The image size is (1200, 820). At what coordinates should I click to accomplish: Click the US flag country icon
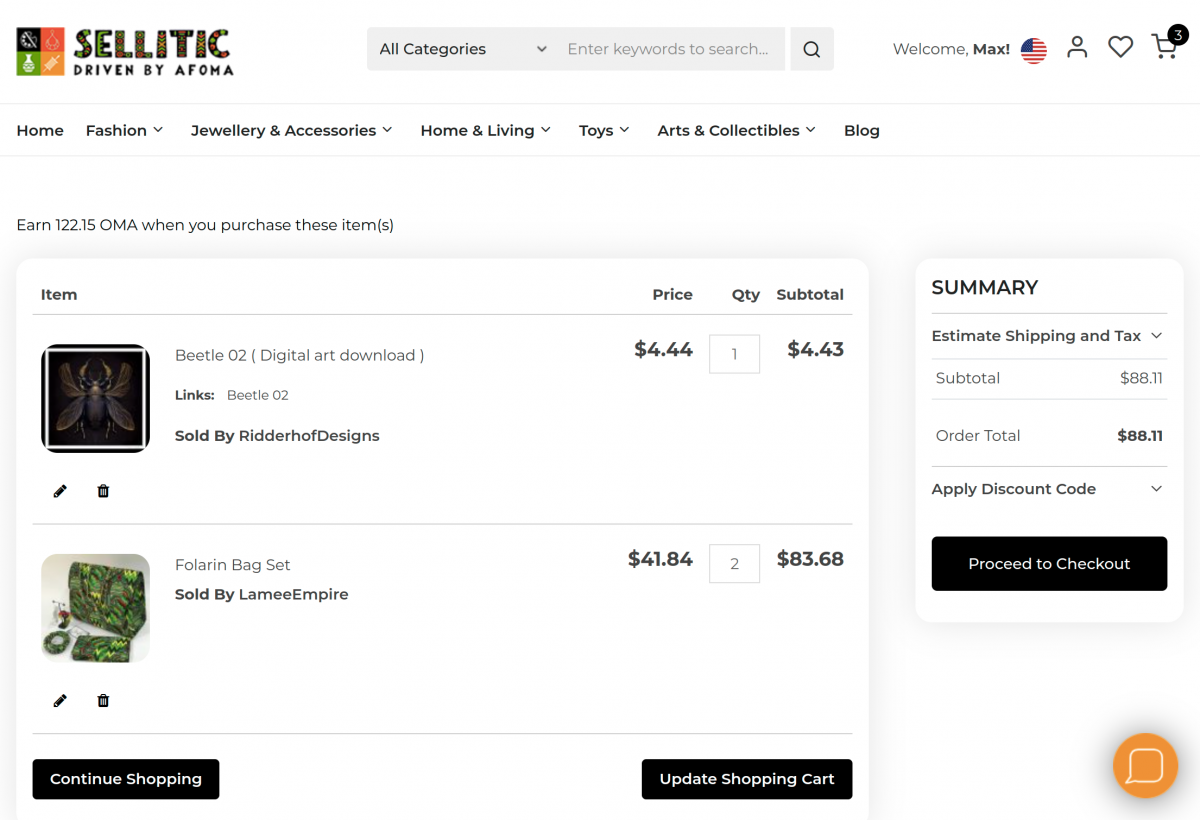[1034, 49]
